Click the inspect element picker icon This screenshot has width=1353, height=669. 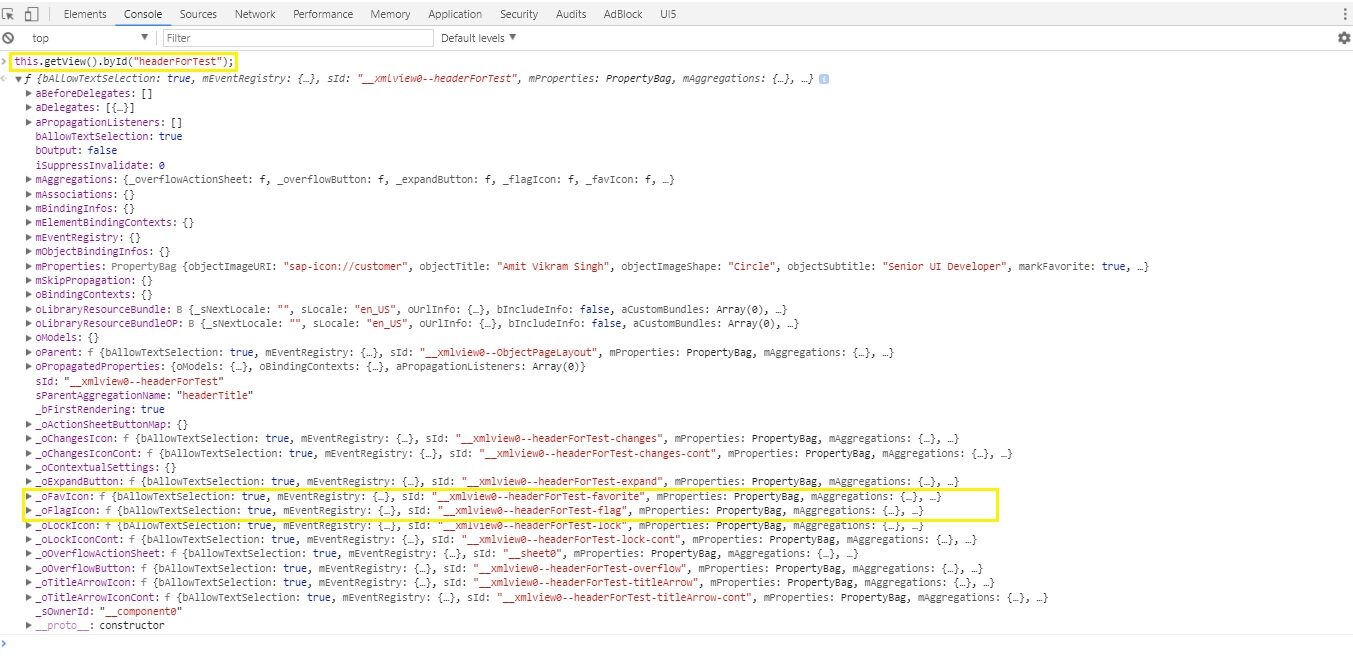click(9, 14)
